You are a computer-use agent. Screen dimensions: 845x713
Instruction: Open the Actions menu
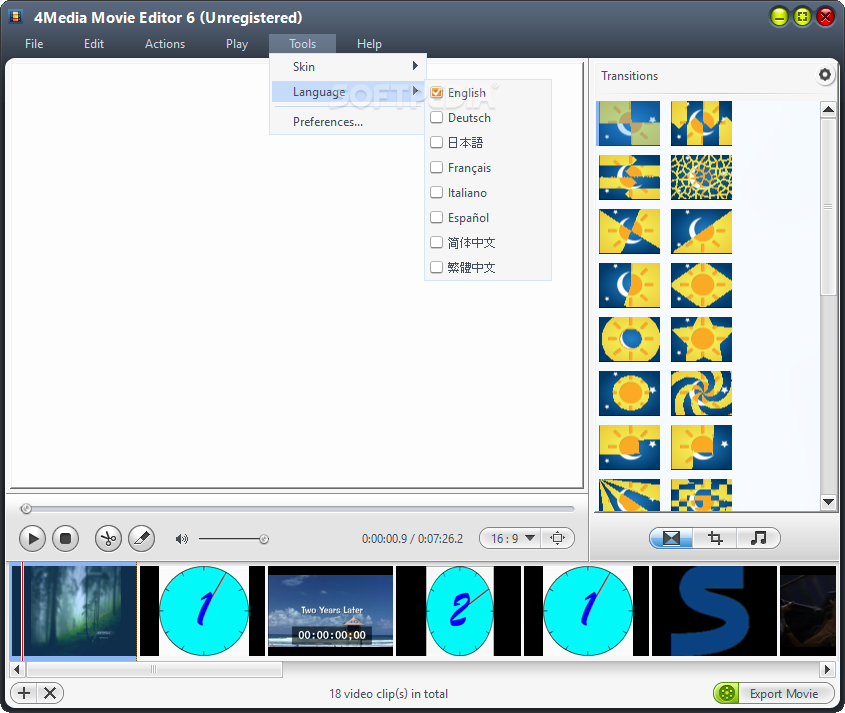click(x=165, y=44)
